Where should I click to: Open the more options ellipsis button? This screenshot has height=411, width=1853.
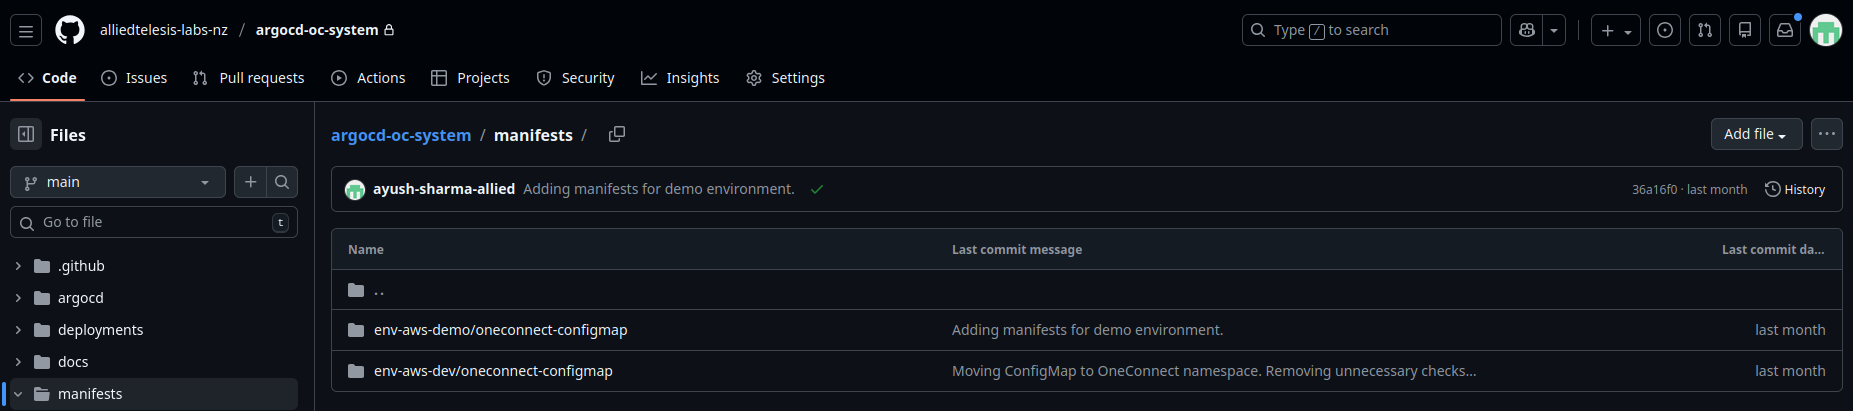pyautogui.click(x=1827, y=134)
